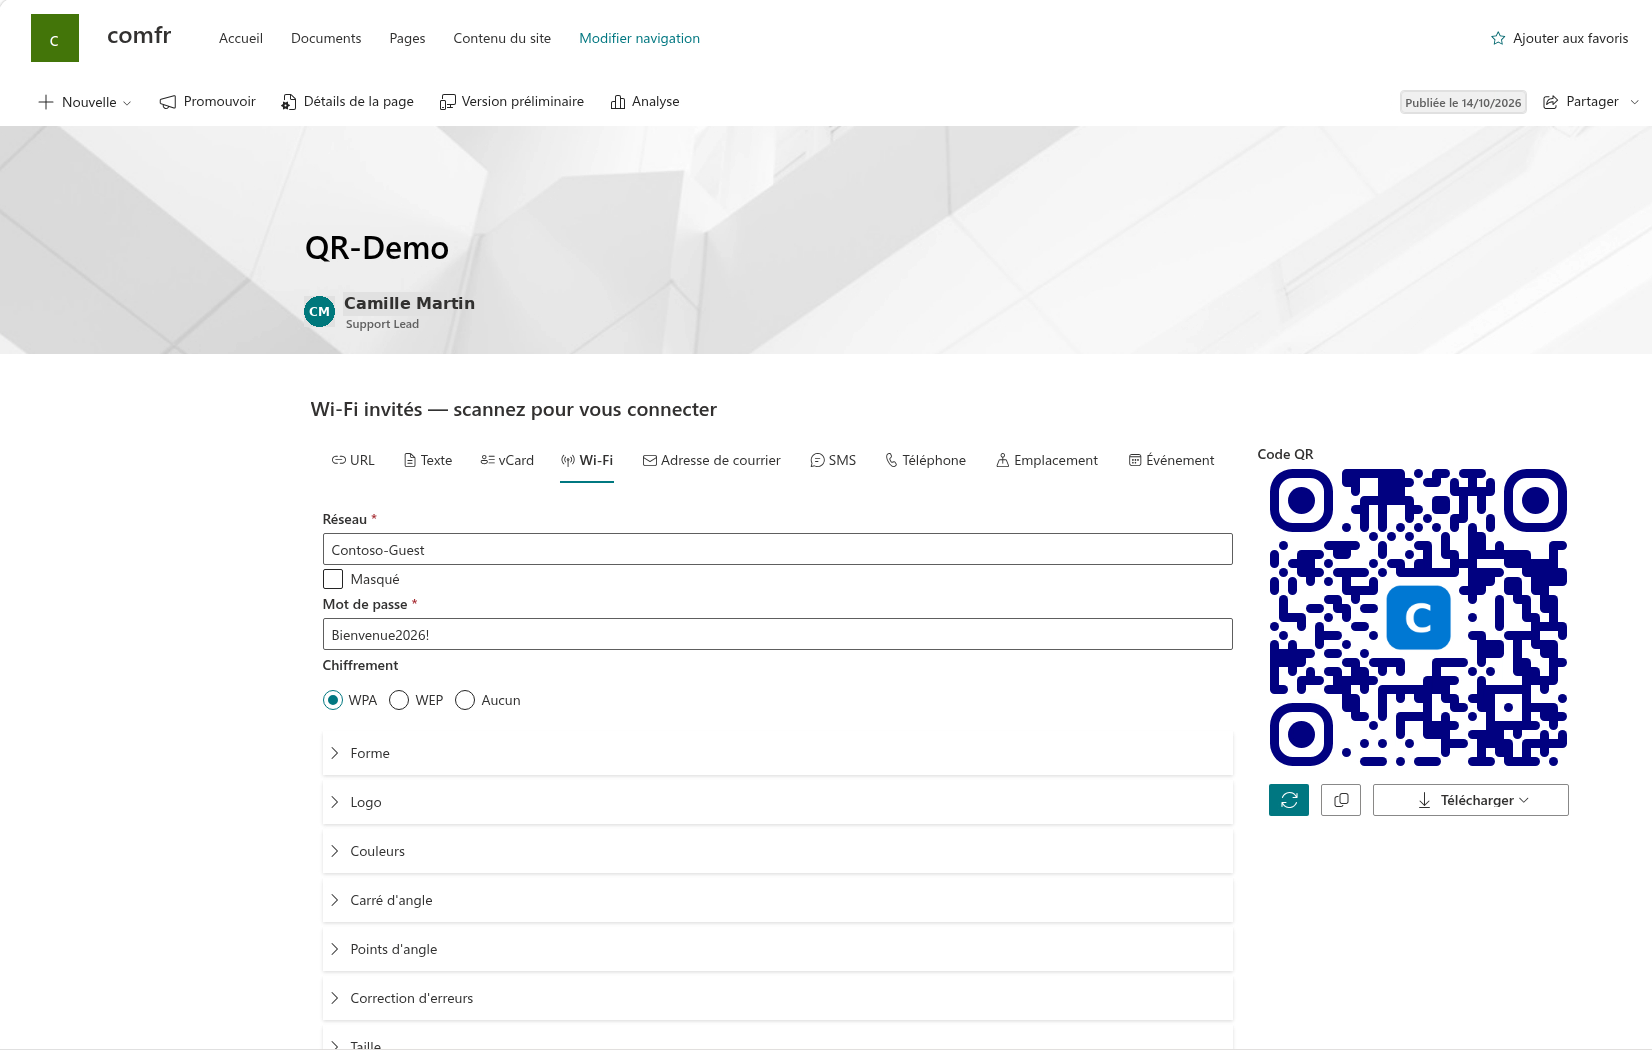
Task: Expand the Logo section
Action: click(x=777, y=802)
